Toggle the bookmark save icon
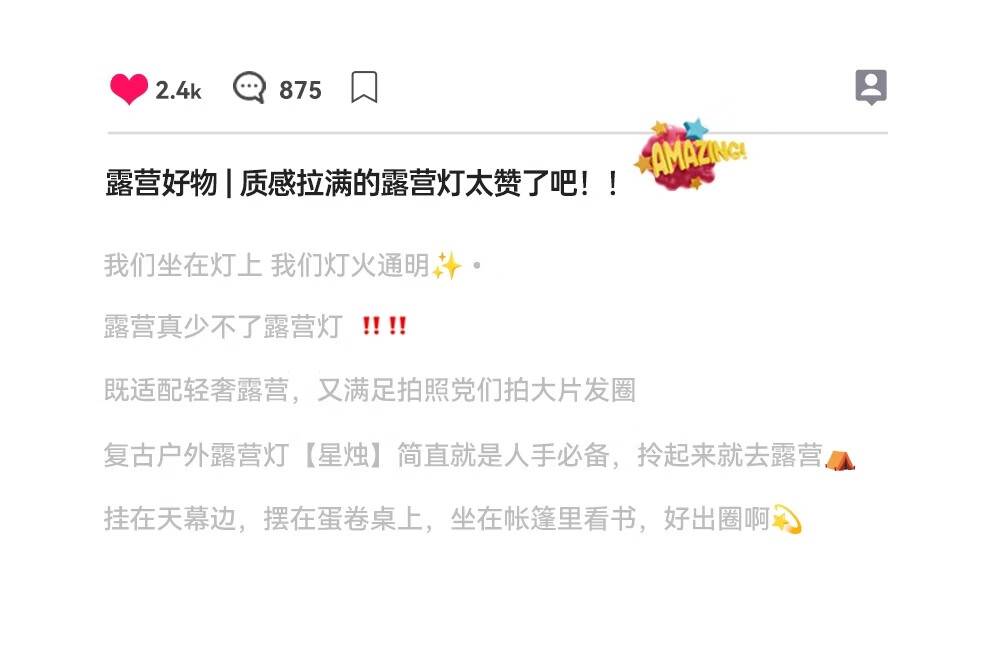Screen dimensions: 1000x649 364,87
